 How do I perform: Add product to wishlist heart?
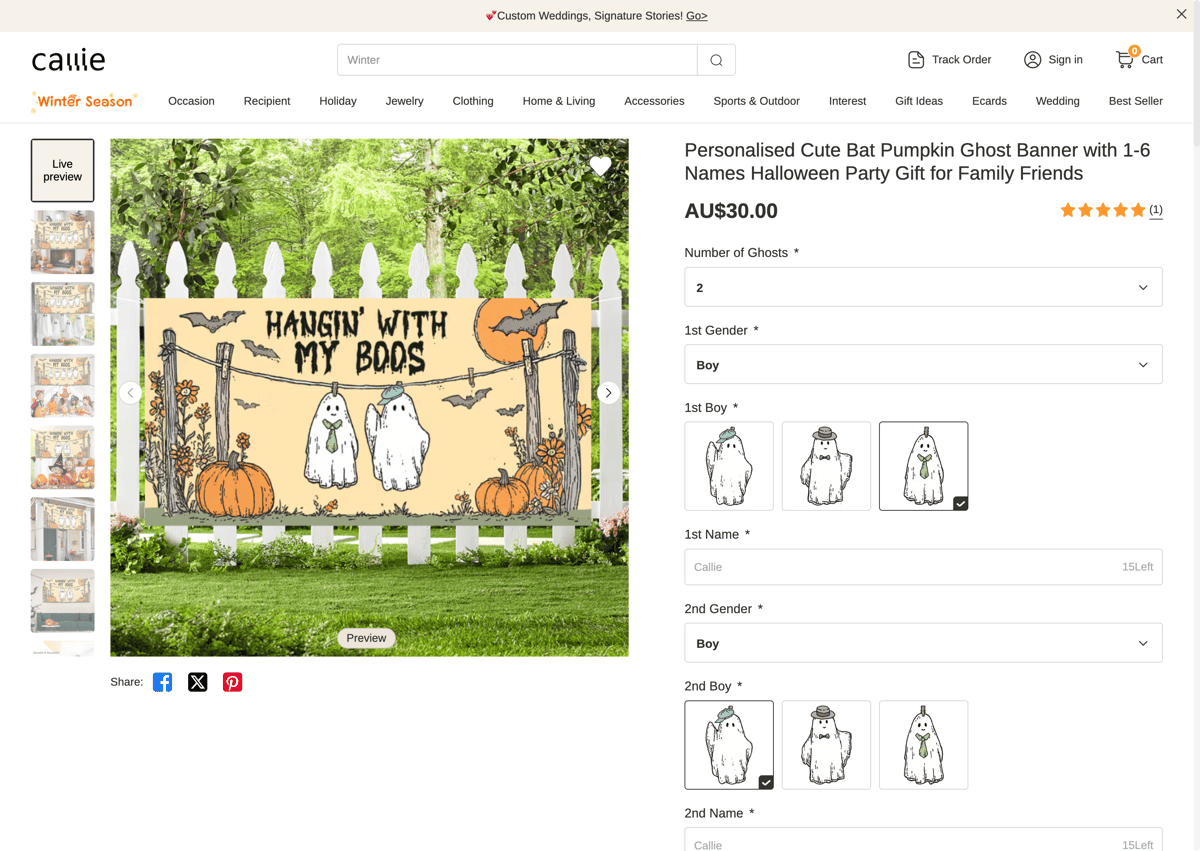pyautogui.click(x=600, y=166)
